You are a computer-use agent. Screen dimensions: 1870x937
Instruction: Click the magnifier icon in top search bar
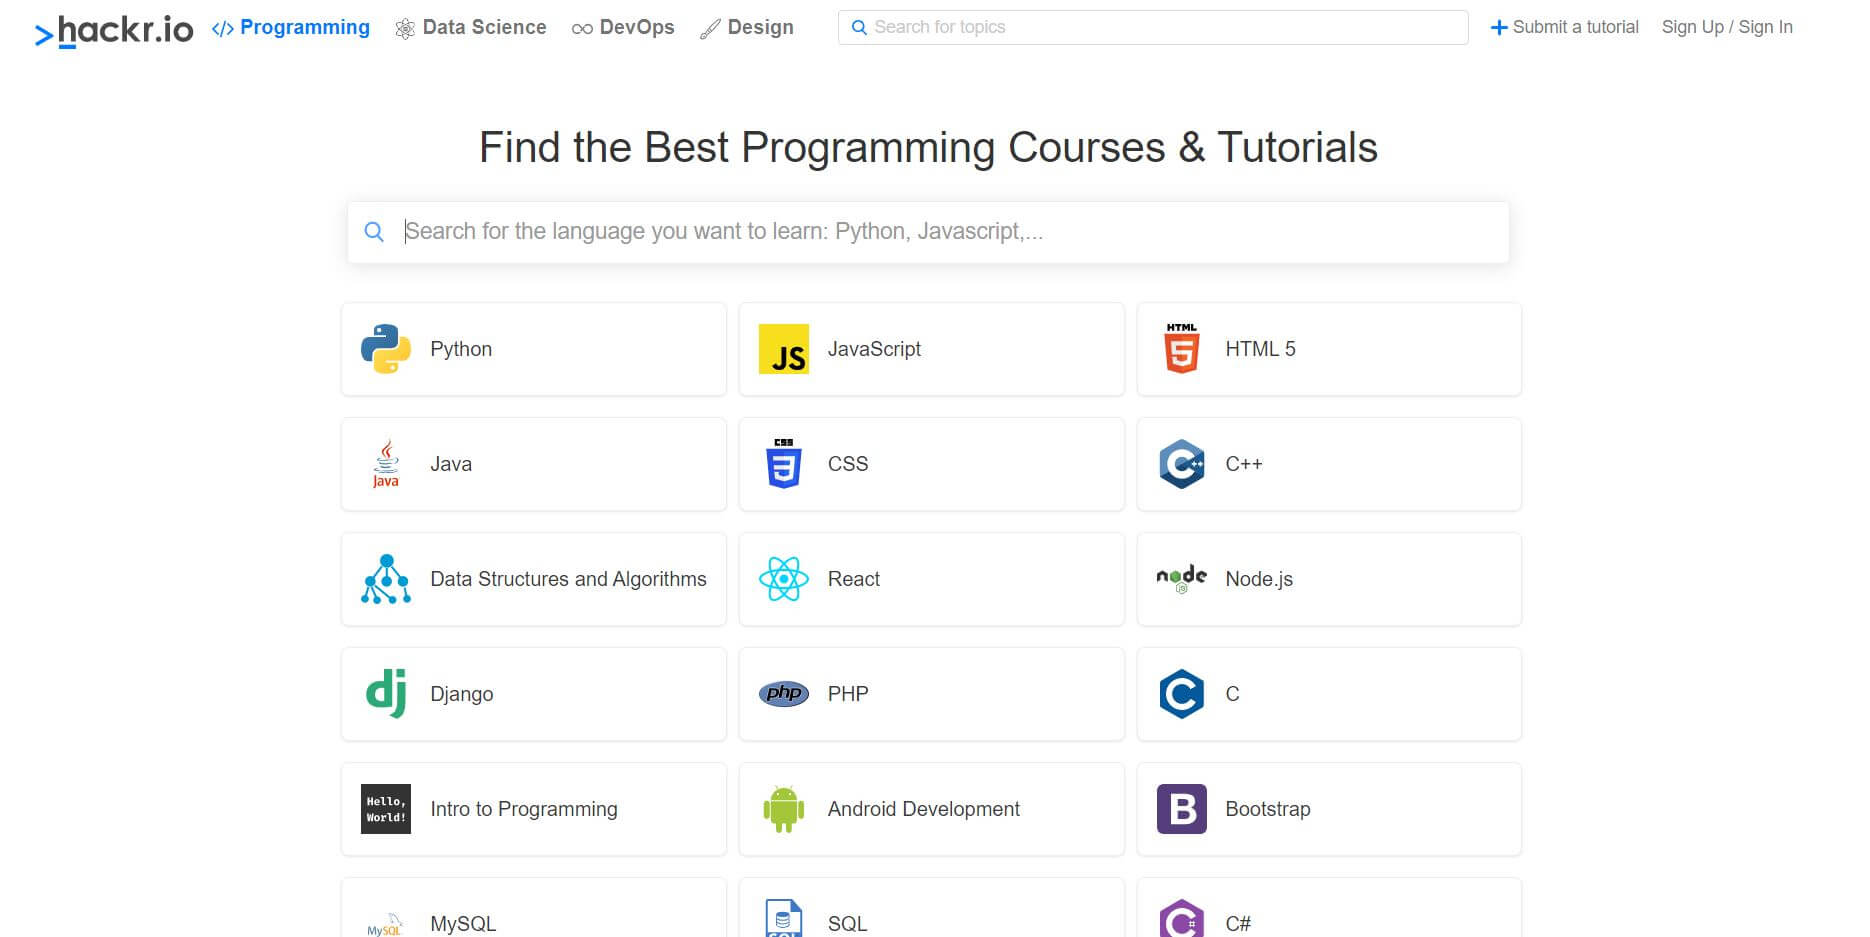858,28
